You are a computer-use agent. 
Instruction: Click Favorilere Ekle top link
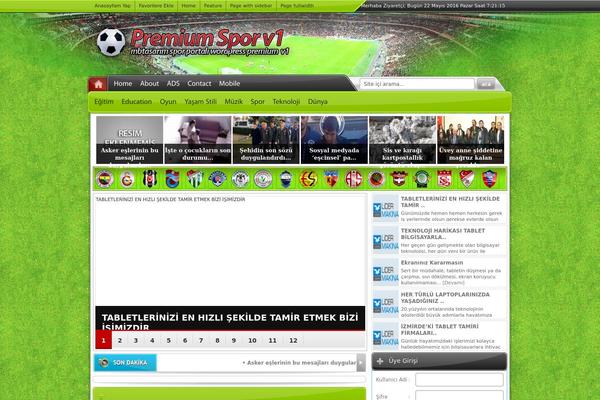click(x=156, y=6)
